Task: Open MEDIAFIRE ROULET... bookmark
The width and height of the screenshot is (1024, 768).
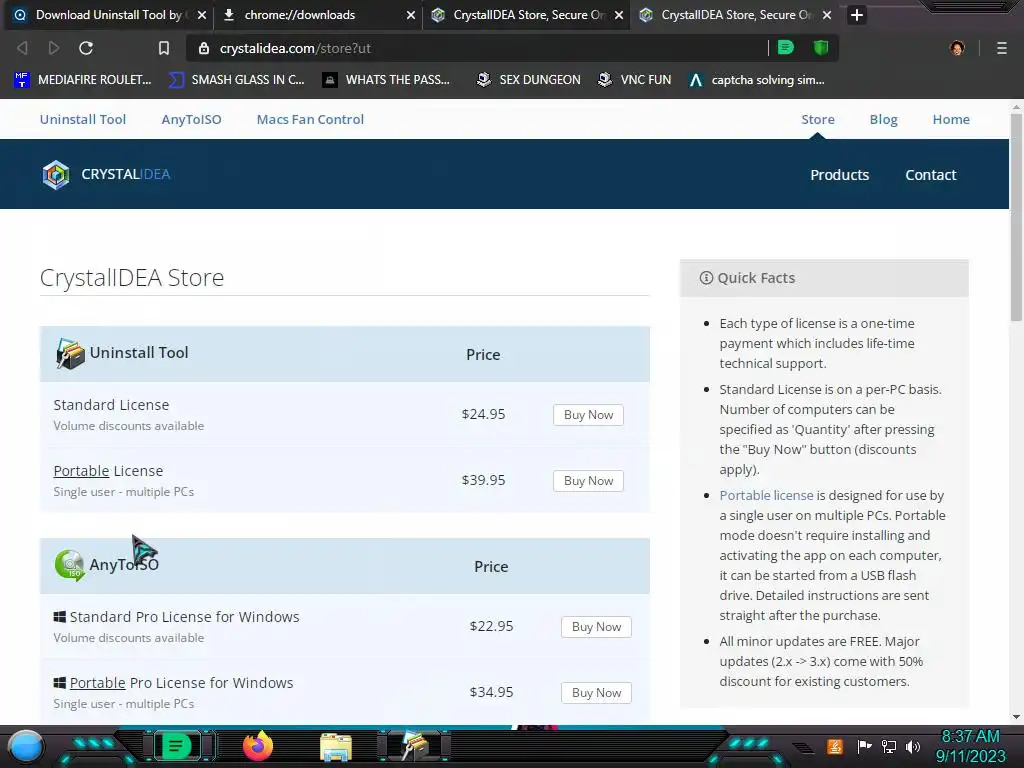Action: (x=83, y=80)
